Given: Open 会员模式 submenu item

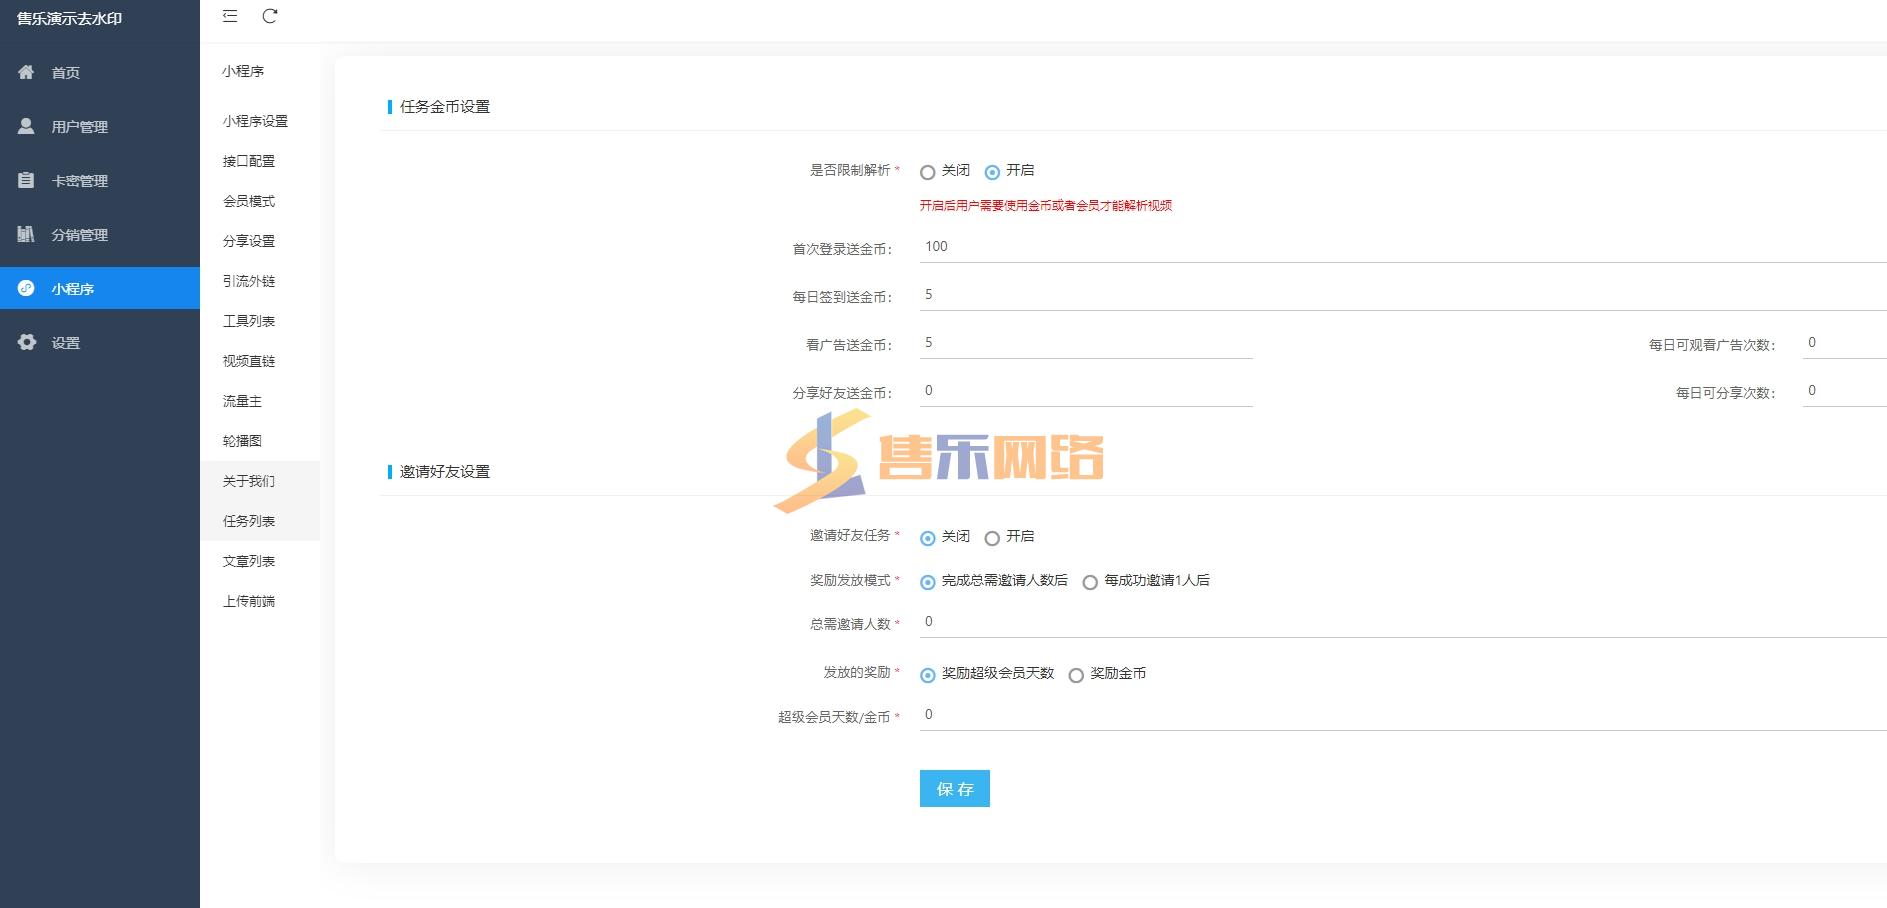Looking at the screenshot, I should coord(249,201).
